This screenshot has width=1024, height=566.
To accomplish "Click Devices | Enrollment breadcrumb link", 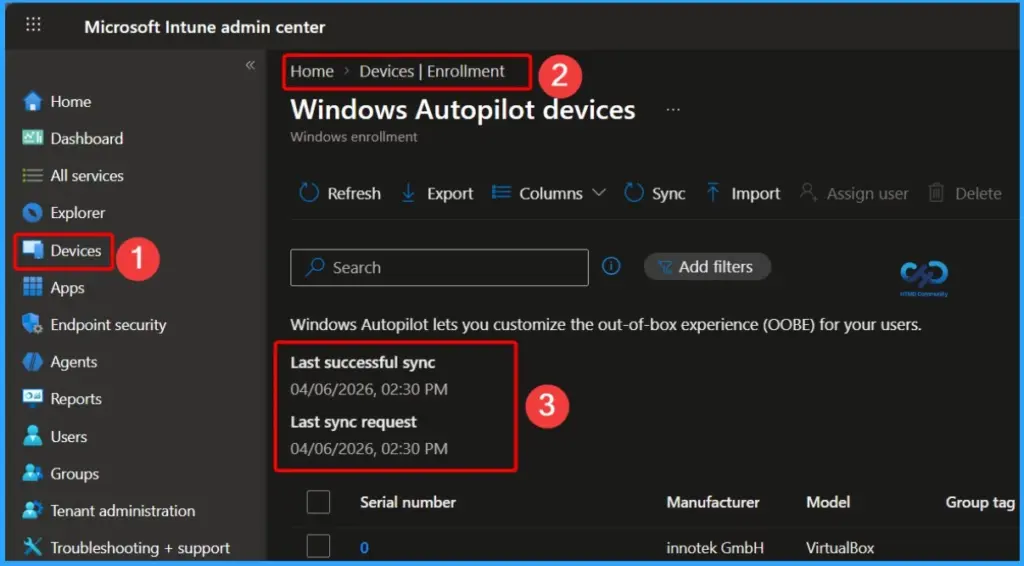I will pos(432,71).
